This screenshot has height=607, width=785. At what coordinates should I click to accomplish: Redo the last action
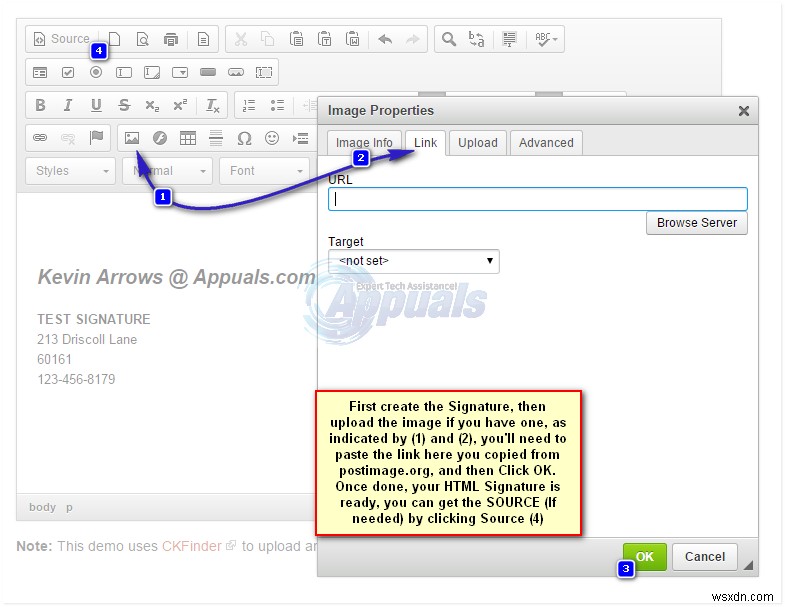pos(413,39)
